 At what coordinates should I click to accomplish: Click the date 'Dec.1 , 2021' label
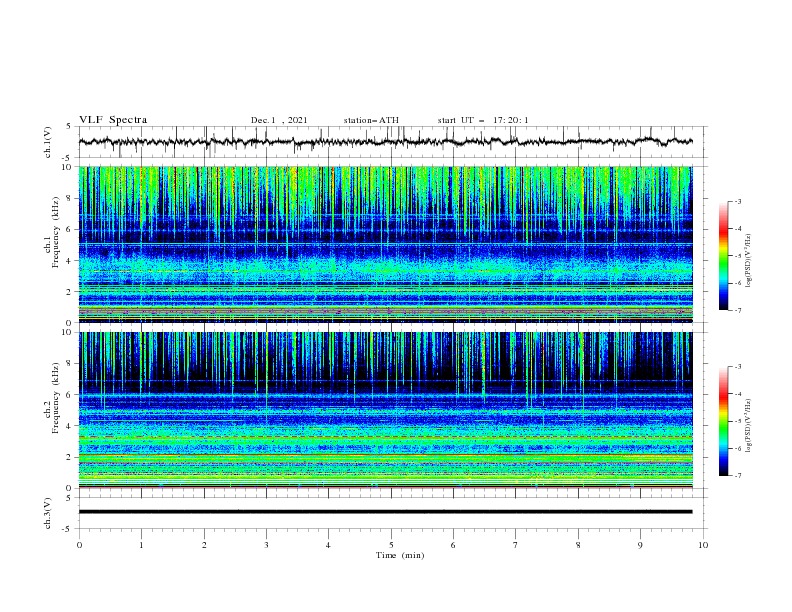(x=279, y=120)
